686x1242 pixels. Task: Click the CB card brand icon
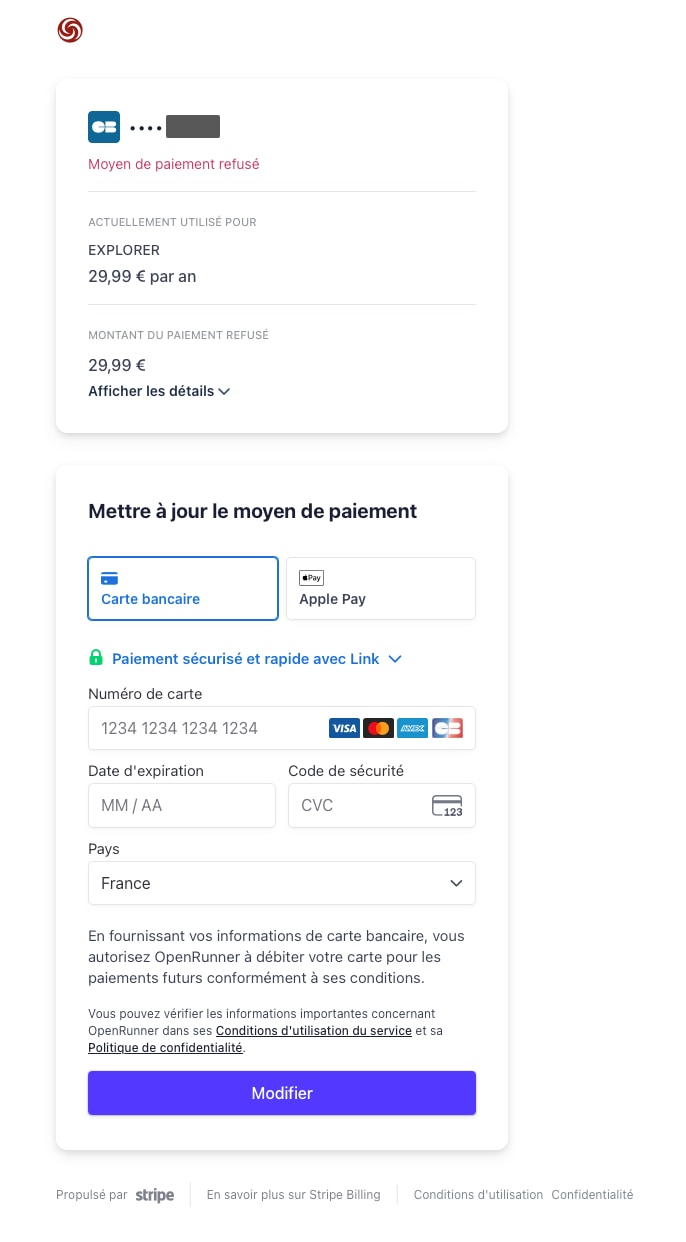[x=104, y=127]
